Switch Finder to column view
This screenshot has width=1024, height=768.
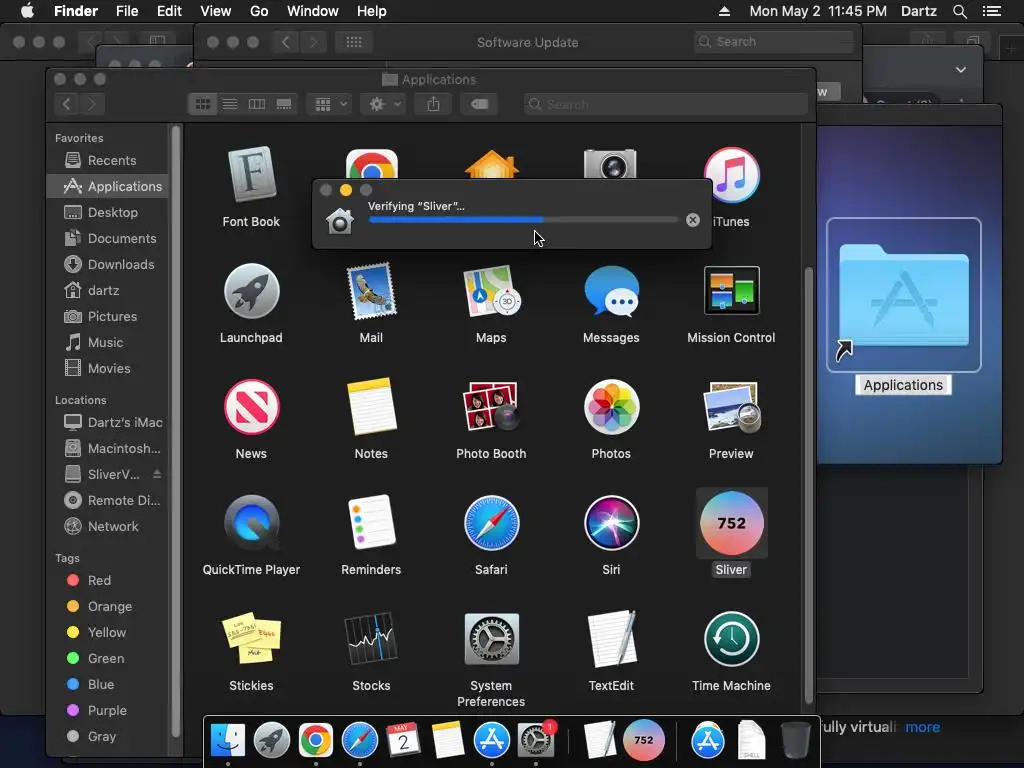coord(257,104)
